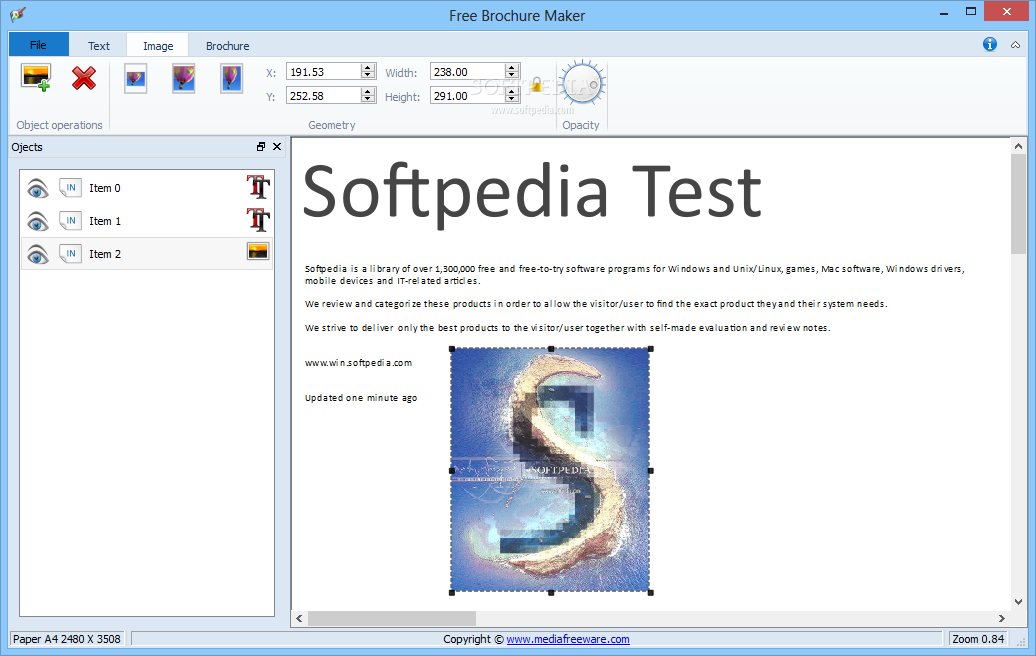The width and height of the screenshot is (1036, 656).
Task: Select the Softpedia S image on the canvas
Action: [x=550, y=470]
